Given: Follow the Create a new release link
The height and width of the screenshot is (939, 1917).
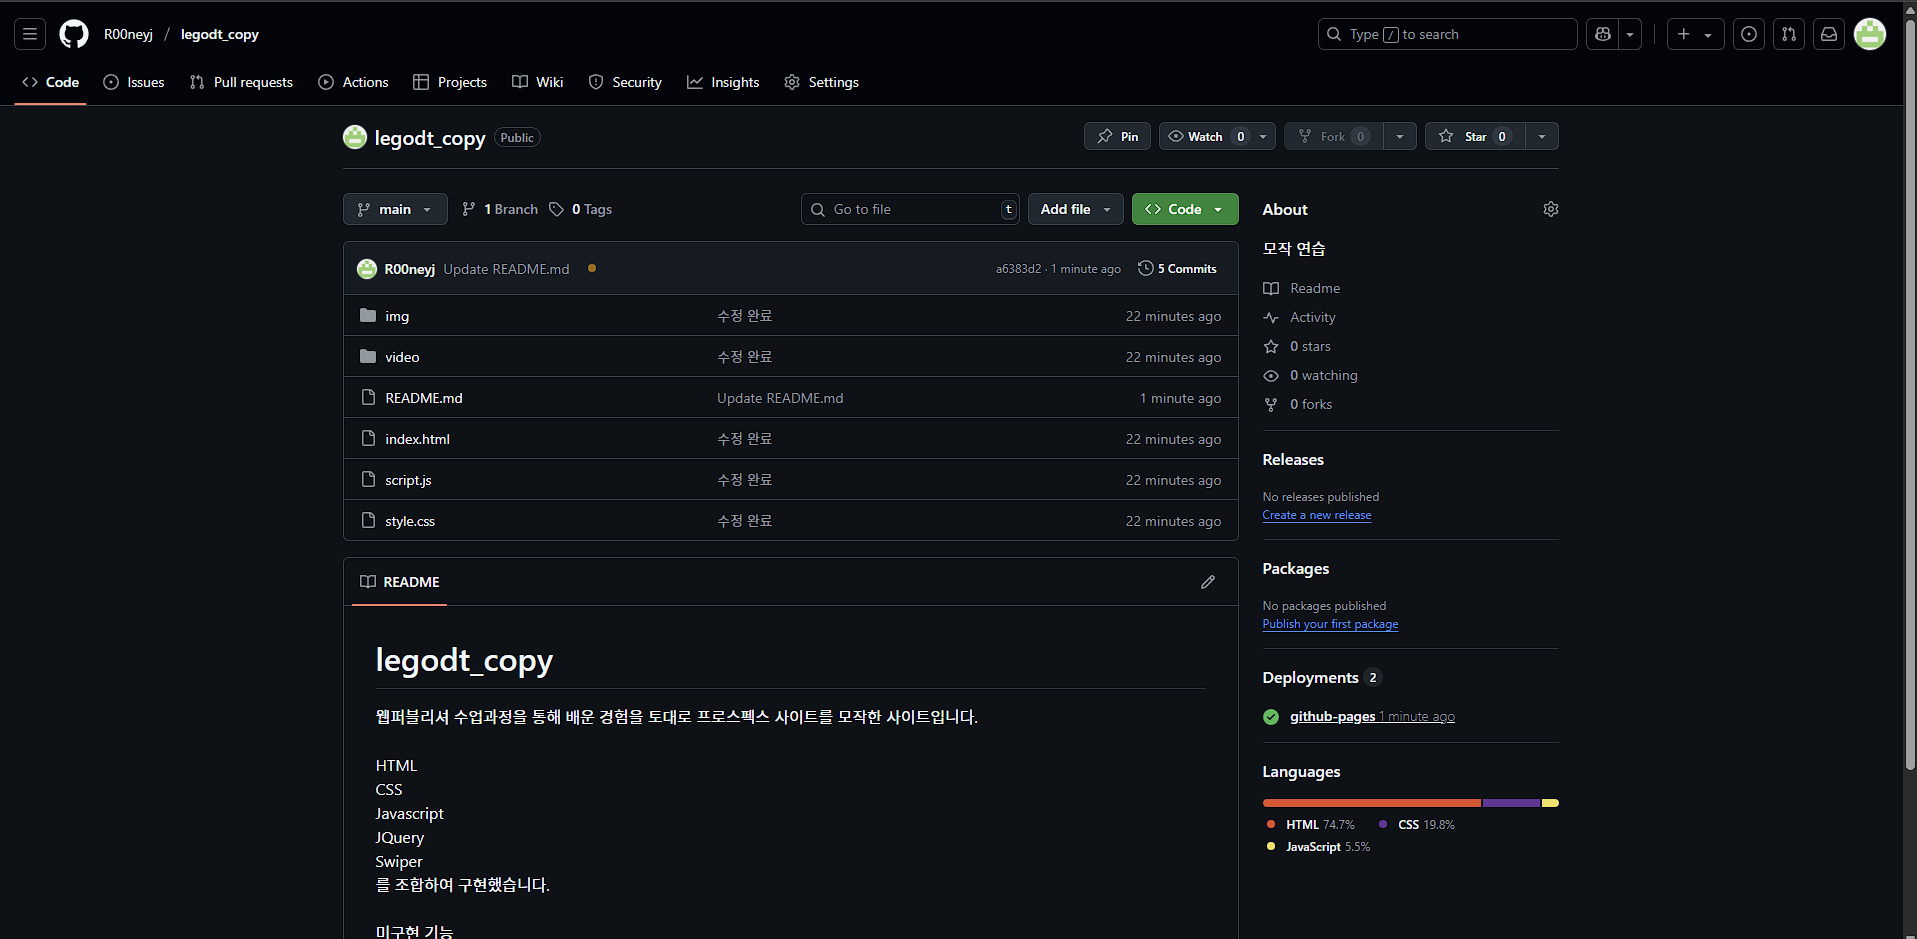Looking at the screenshot, I should click(x=1316, y=515).
